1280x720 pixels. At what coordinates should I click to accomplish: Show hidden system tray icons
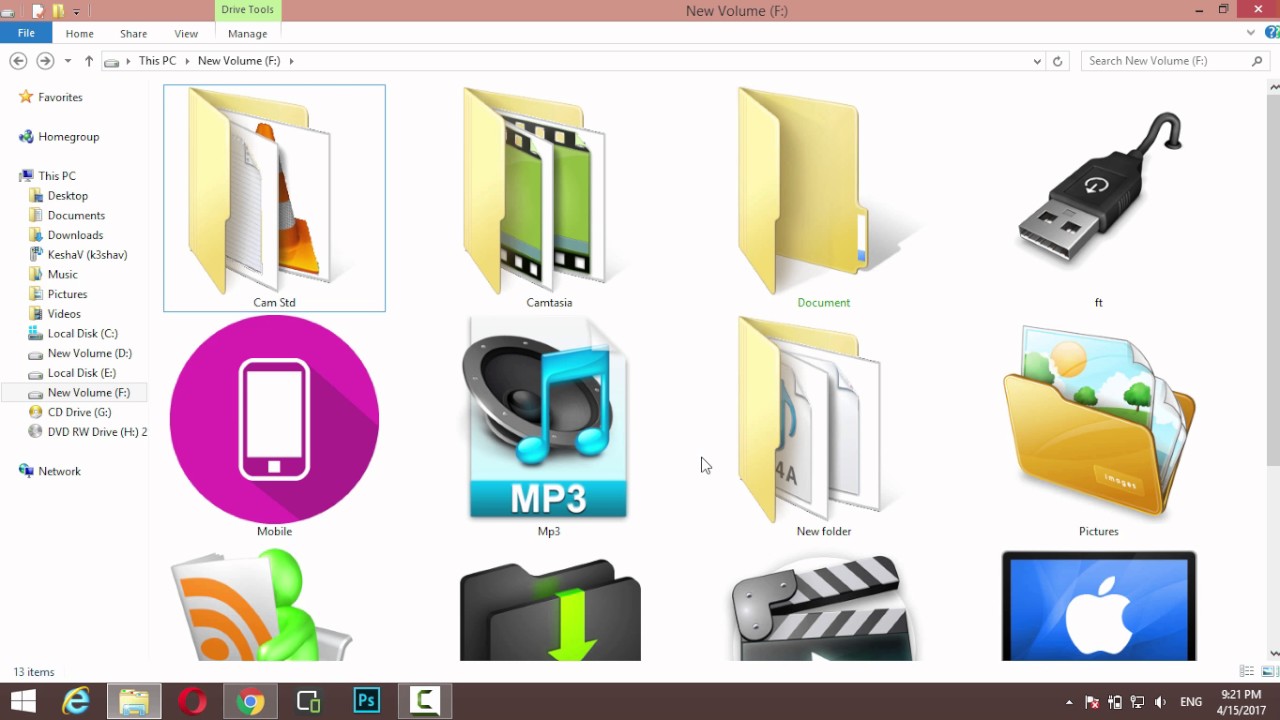coord(1069,701)
